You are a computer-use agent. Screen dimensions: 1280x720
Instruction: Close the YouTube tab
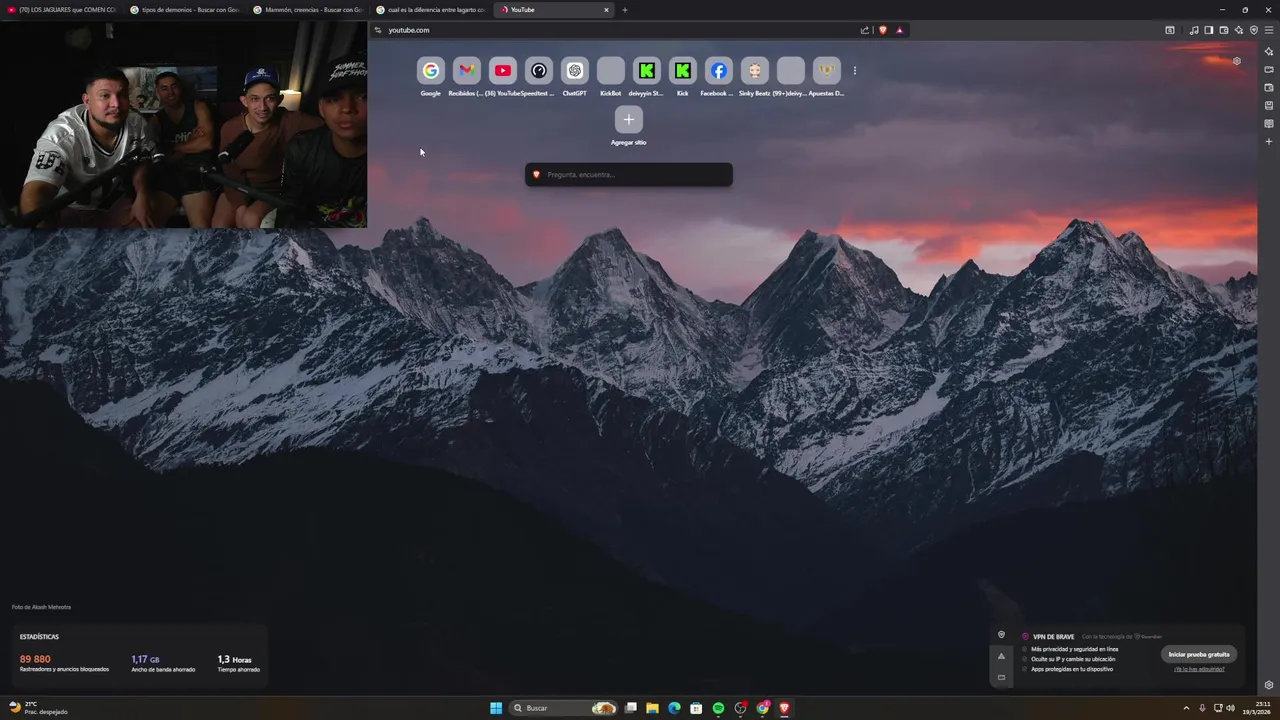(x=606, y=10)
